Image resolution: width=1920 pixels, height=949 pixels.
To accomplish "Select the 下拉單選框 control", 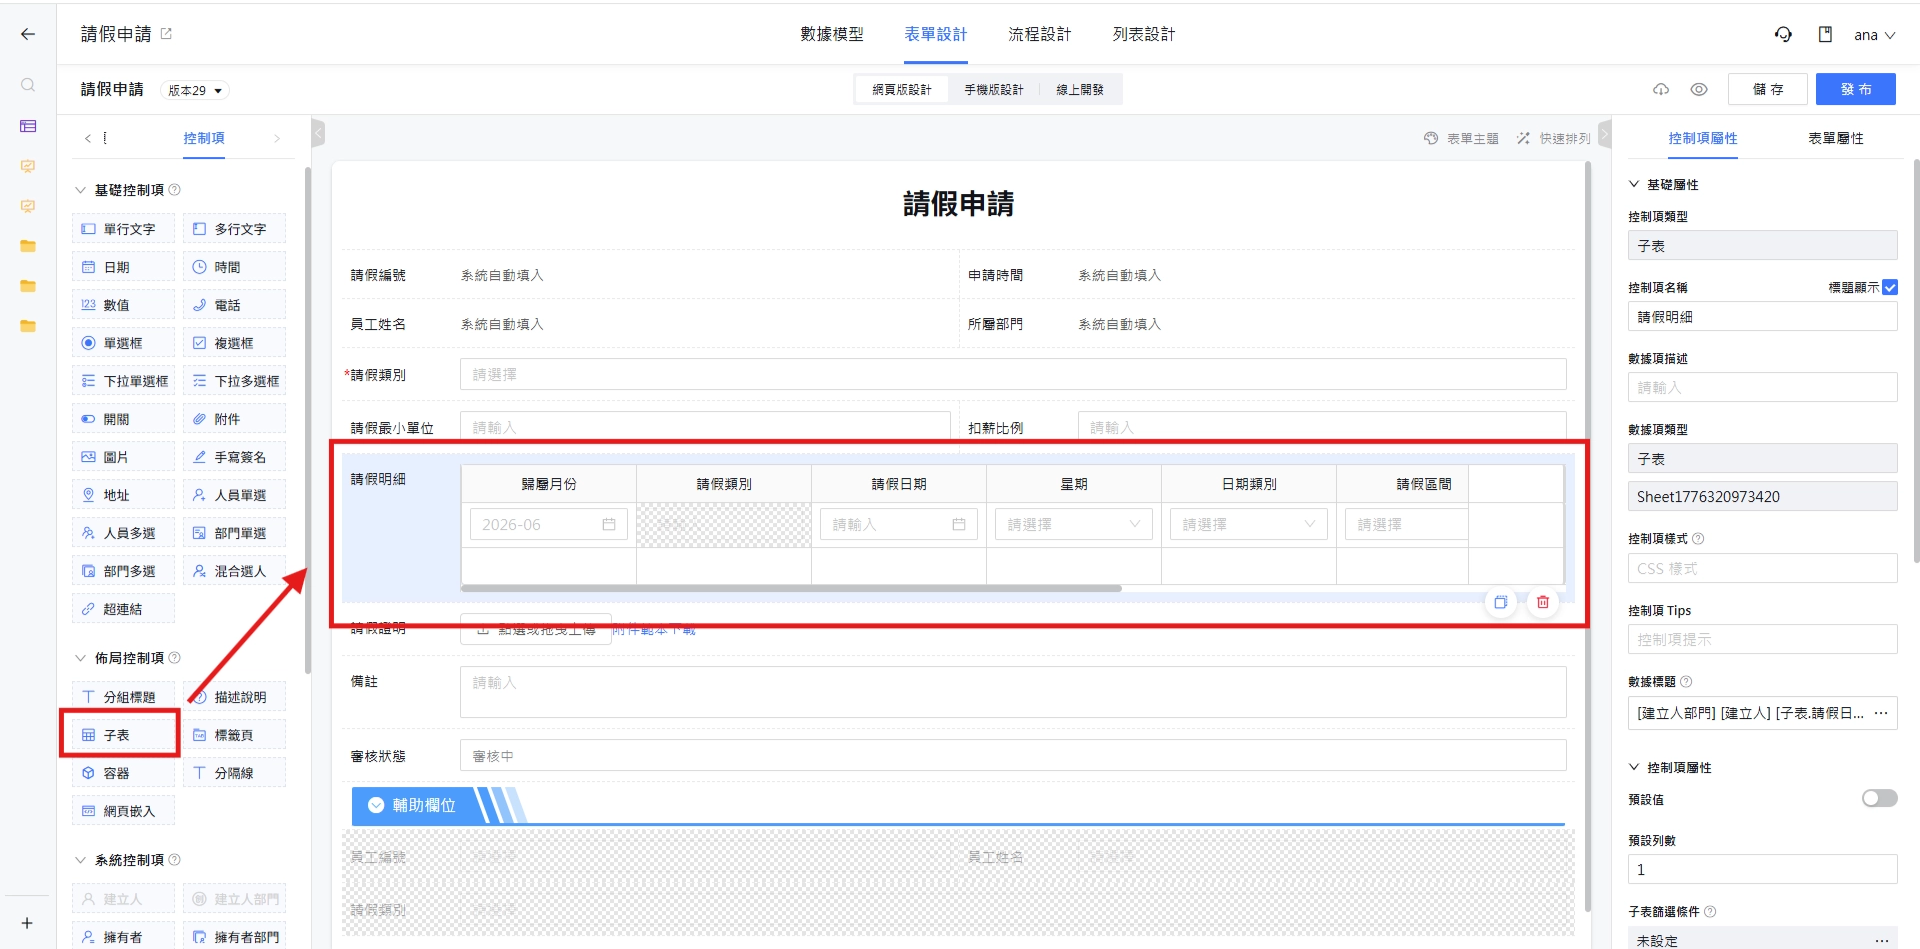I will click(x=123, y=381).
